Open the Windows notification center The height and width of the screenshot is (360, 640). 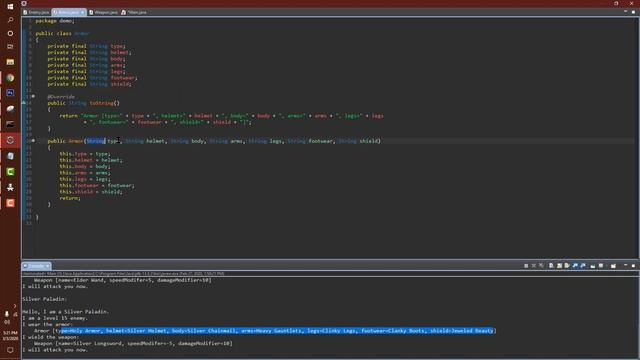[x=10, y=350]
